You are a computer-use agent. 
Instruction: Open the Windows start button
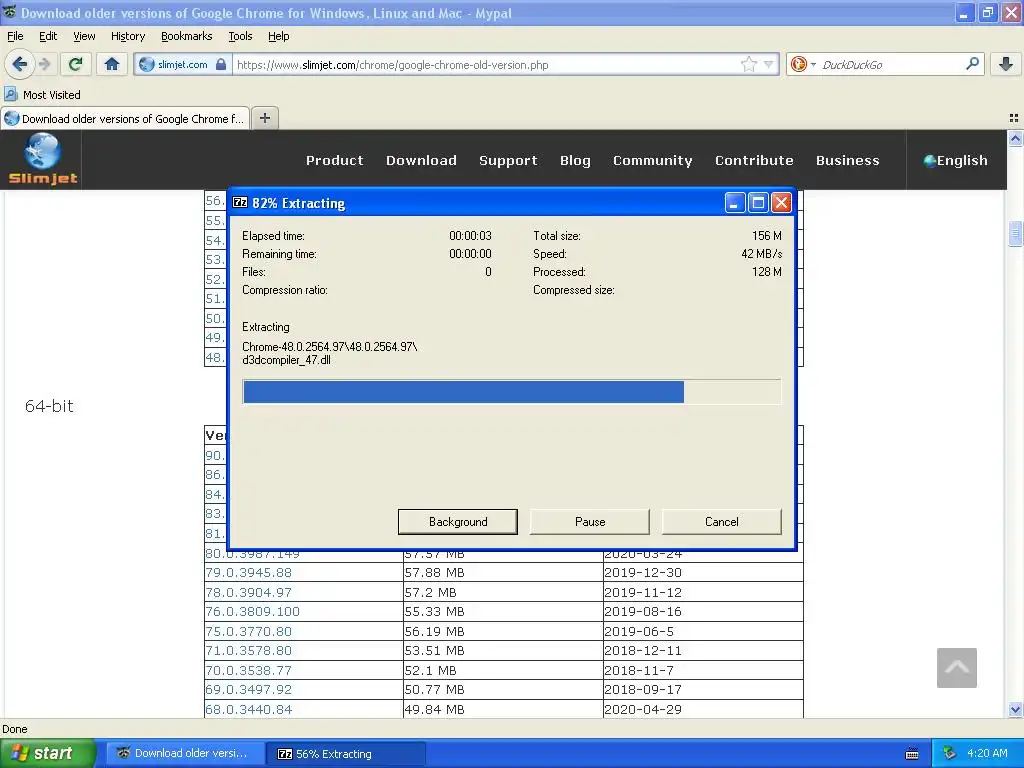[x=47, y=753]
